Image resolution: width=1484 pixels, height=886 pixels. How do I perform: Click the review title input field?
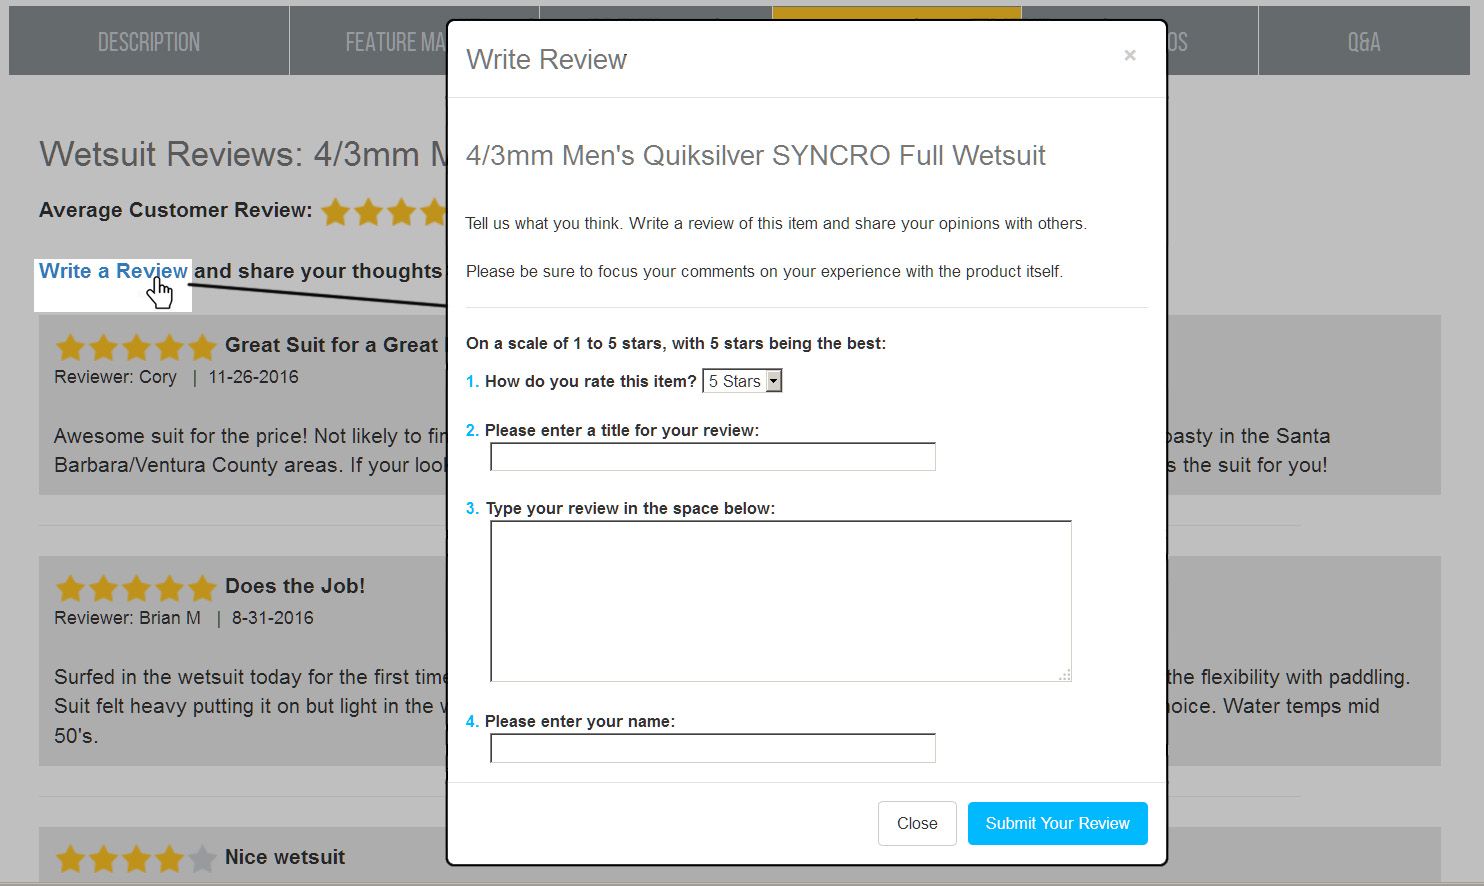click(x=713, y=457)
